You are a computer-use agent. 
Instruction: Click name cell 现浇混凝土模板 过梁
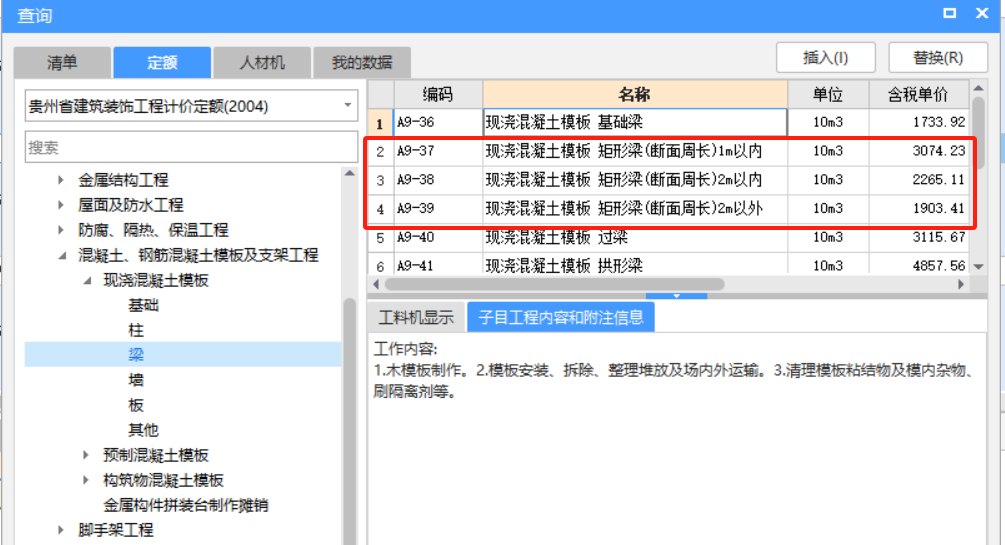[635, 237]
